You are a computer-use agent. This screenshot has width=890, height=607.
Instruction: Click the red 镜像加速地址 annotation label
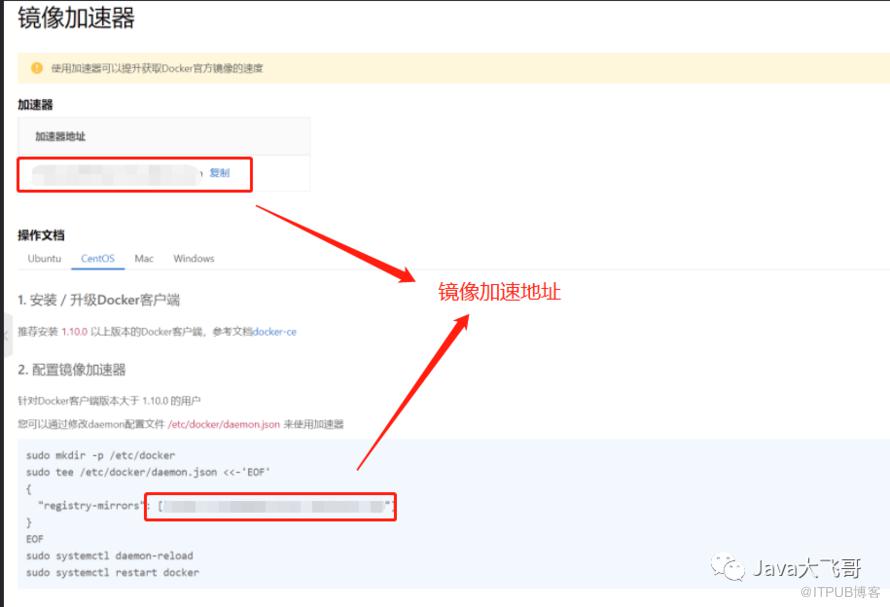[x=499, y=292]
